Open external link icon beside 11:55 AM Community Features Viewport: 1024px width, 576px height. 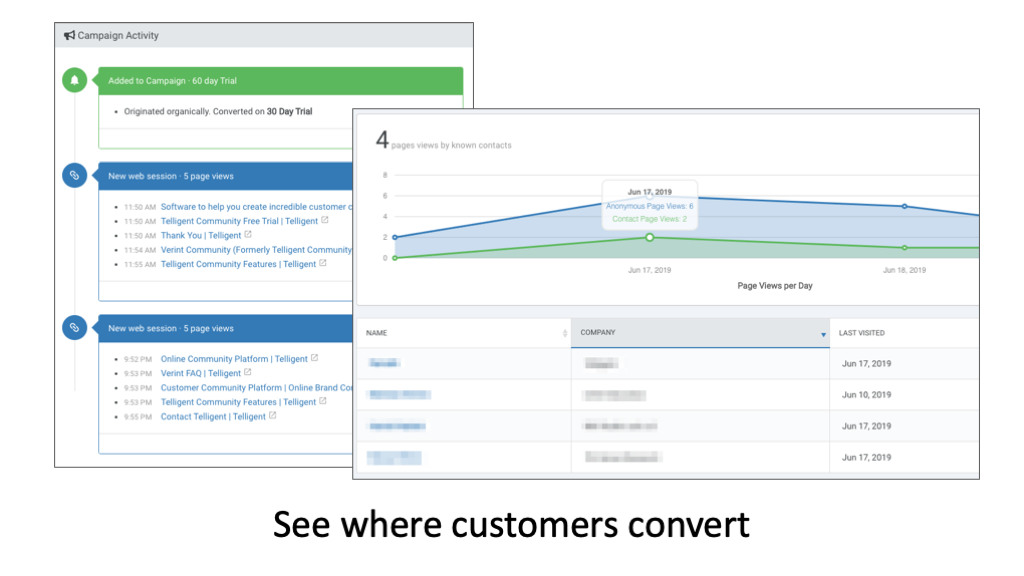323,263
